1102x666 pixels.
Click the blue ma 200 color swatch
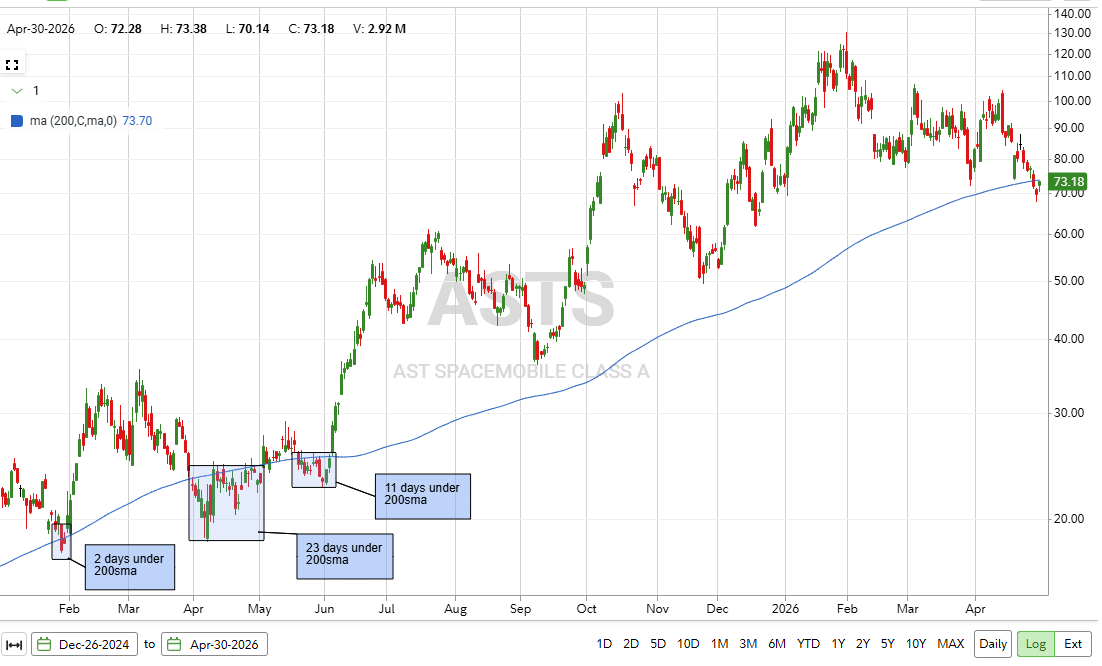point(17,121)
